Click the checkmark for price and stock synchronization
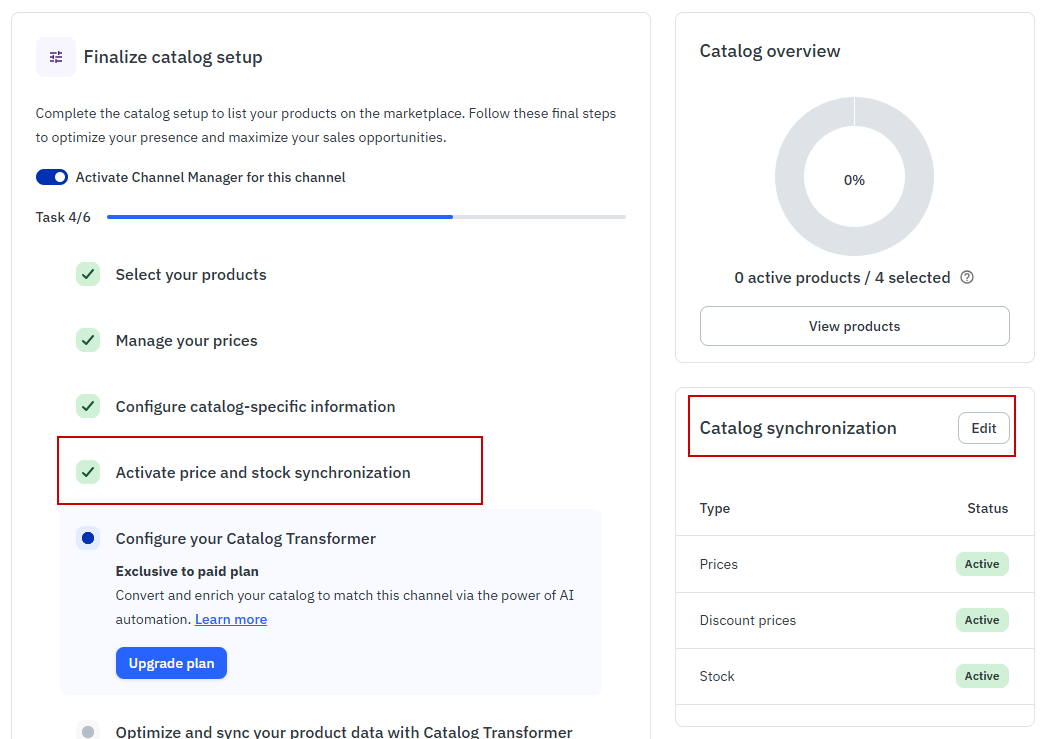This screenshot has height=739, width=1051. (88, 472)
